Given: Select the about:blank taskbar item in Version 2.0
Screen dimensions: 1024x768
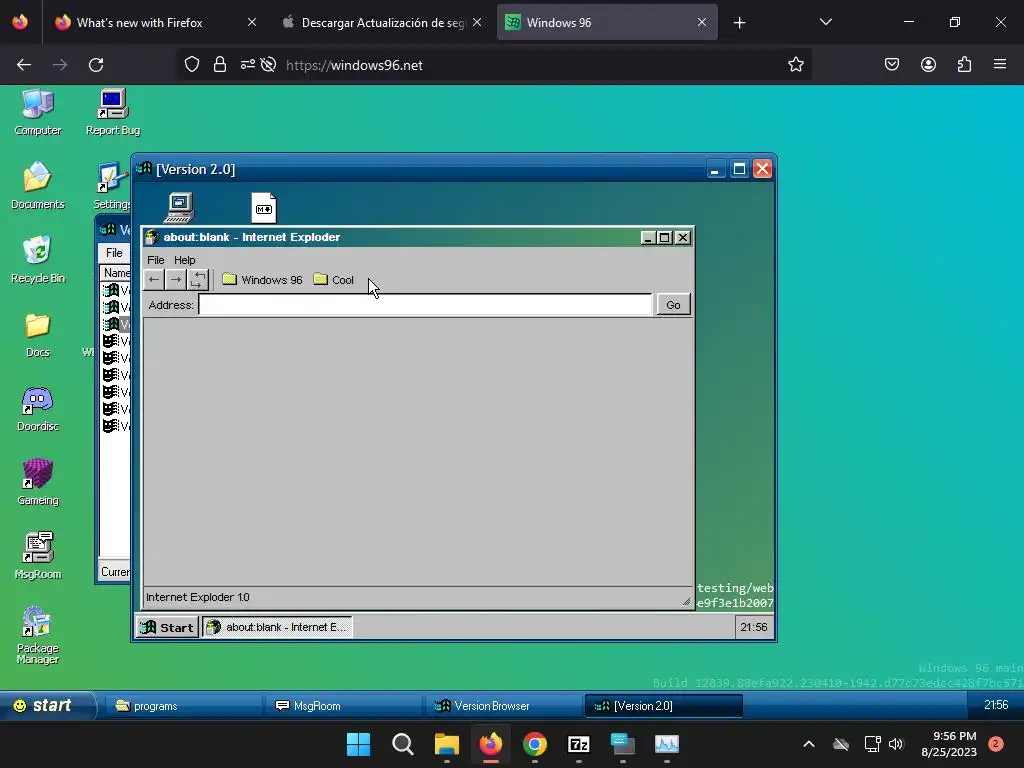Looking at the screenshot, I should pyautogui.click(x=278, y=627).
